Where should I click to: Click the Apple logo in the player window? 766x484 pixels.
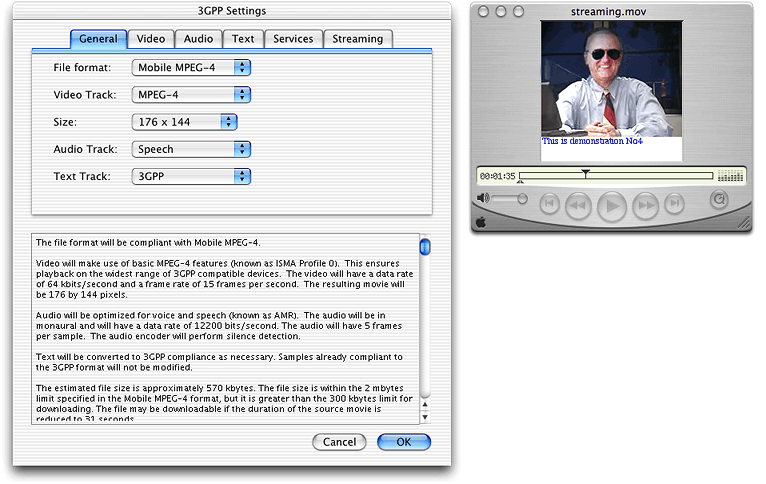[481, 223]
